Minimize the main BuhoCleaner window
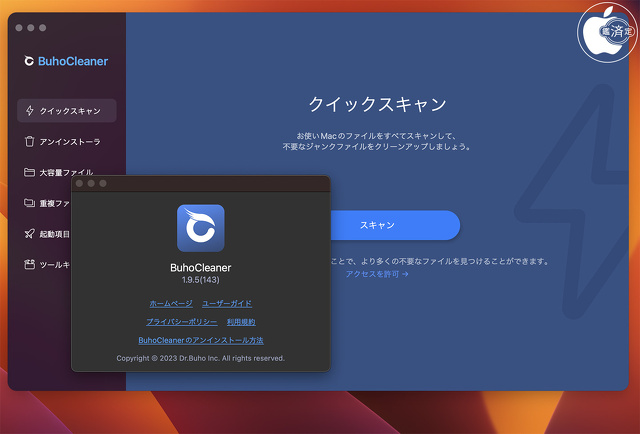 (x=31, y=28)
